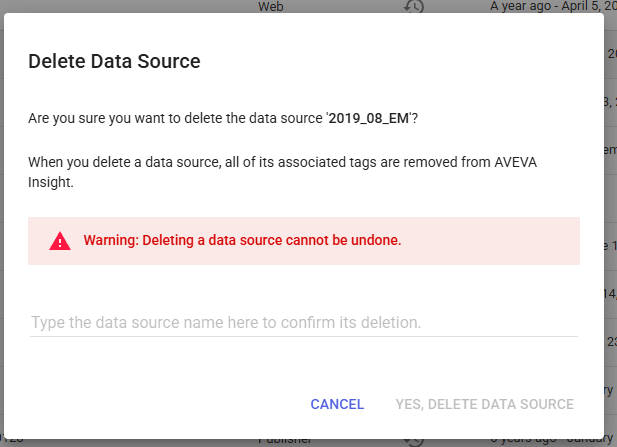Click the dimmed backdrop left of the dialog
This screenshot has width=617, height=447.
2,224
